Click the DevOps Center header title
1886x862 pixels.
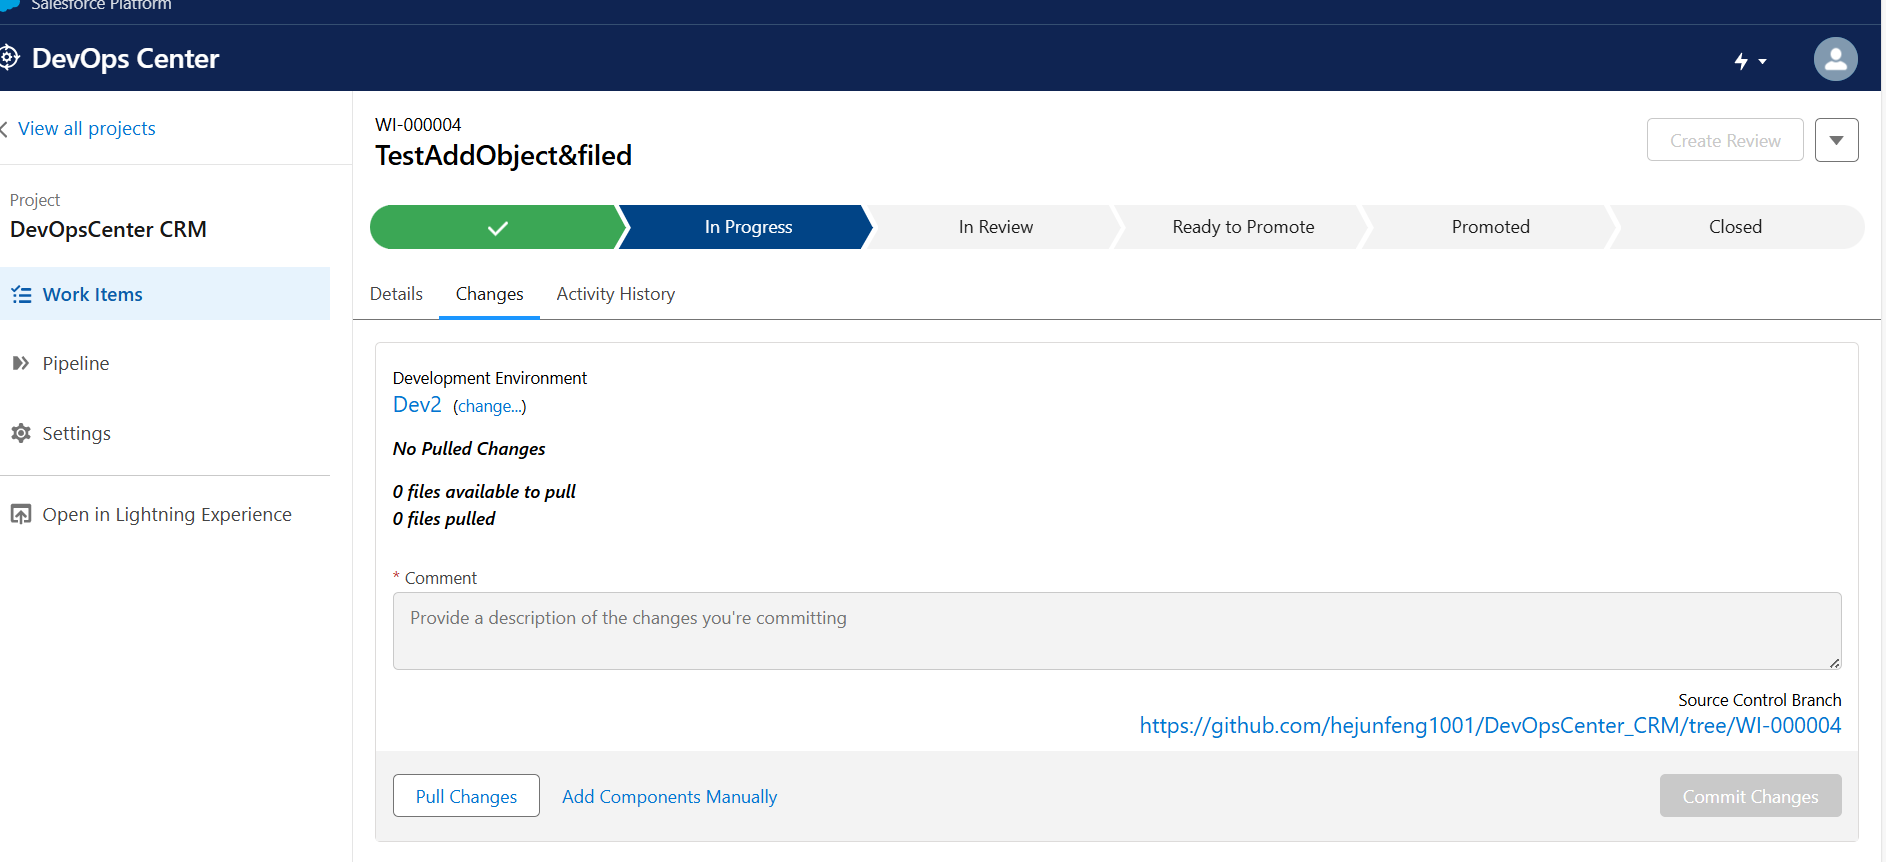[125, 59]
